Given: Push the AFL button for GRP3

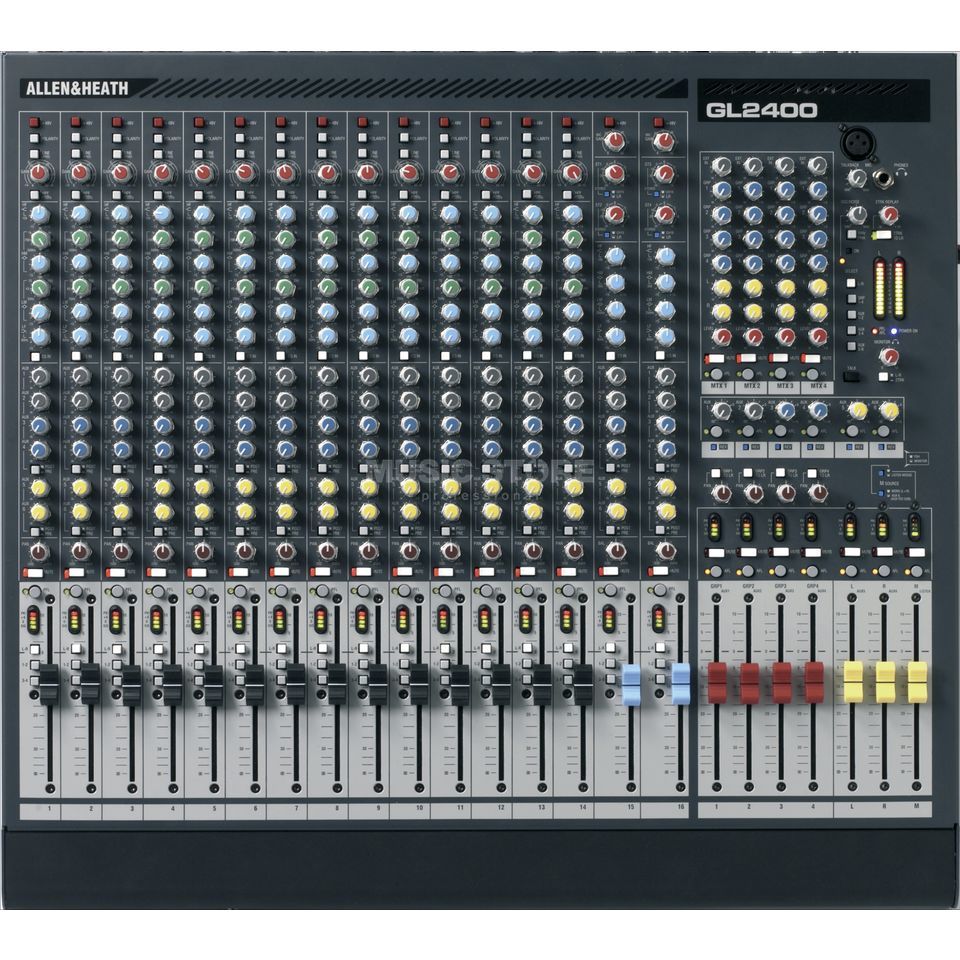Looking at the screenshot, I should point(779,572).
